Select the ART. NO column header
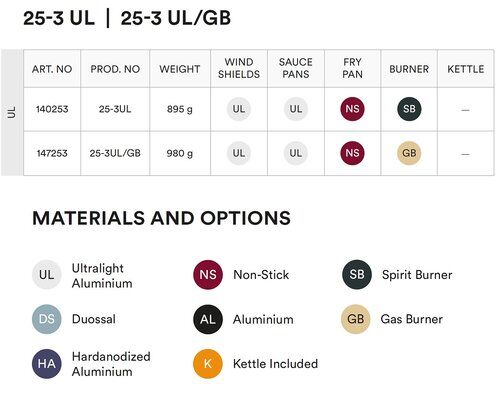Screen dimensions: 500x400 (52, 69)
